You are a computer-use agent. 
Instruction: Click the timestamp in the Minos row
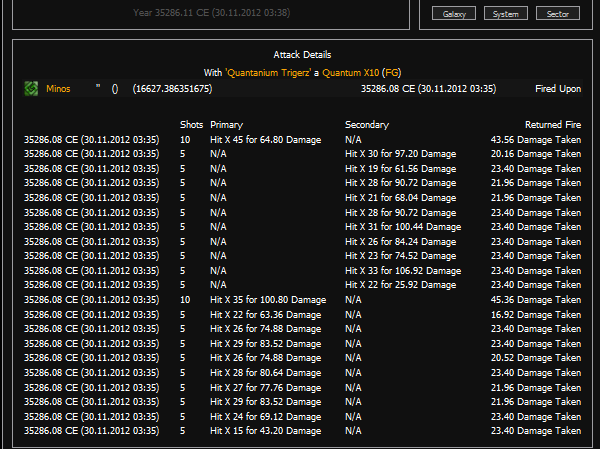[429, 89]
